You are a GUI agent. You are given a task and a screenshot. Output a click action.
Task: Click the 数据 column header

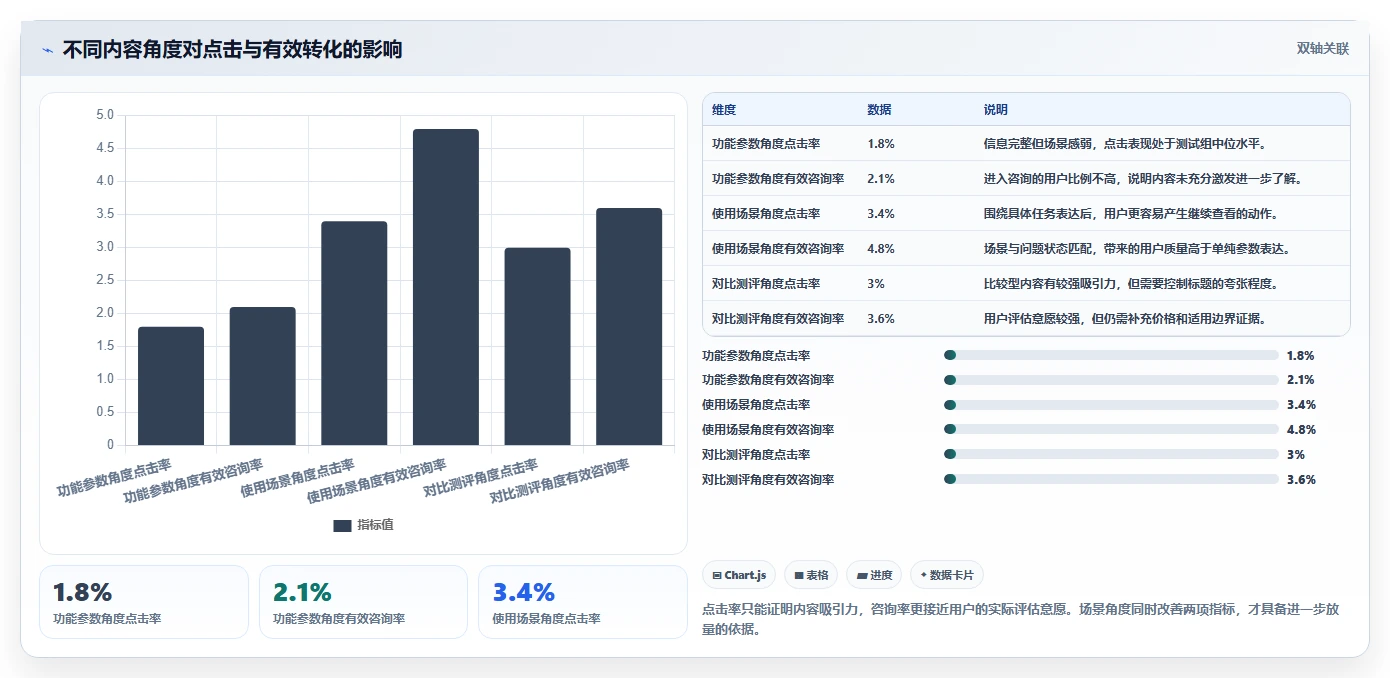[879, 110]
